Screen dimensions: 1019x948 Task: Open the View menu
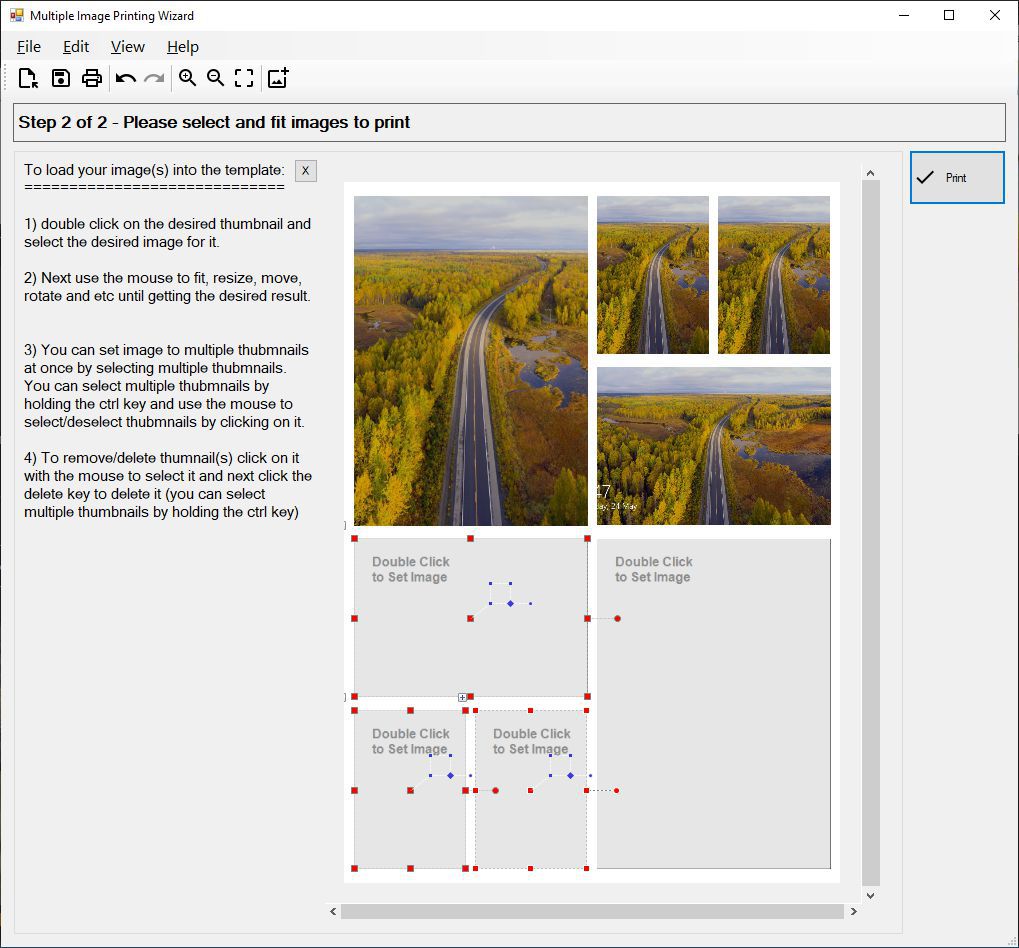pyautogui.click(x=127, y=46)
